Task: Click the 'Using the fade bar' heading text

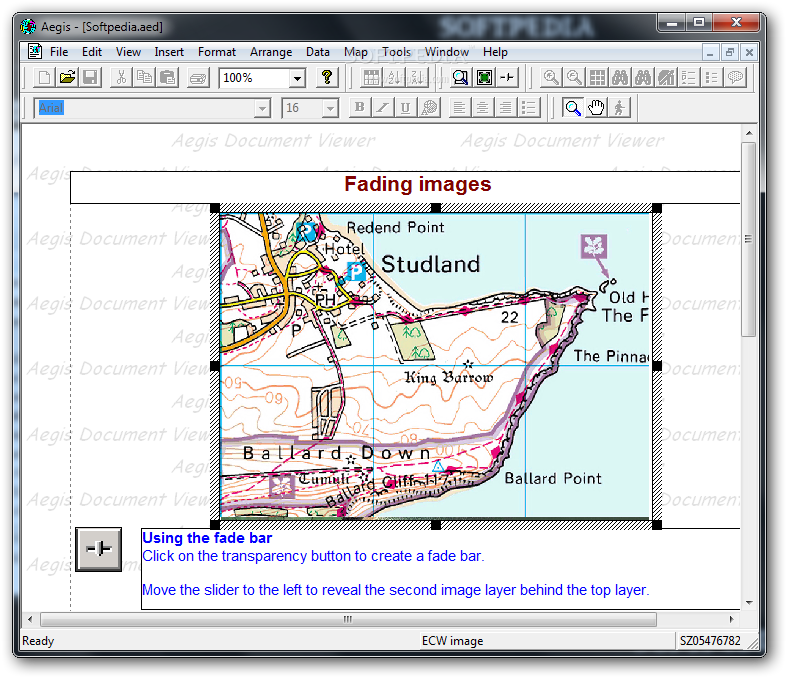Action: click(207, 538)
